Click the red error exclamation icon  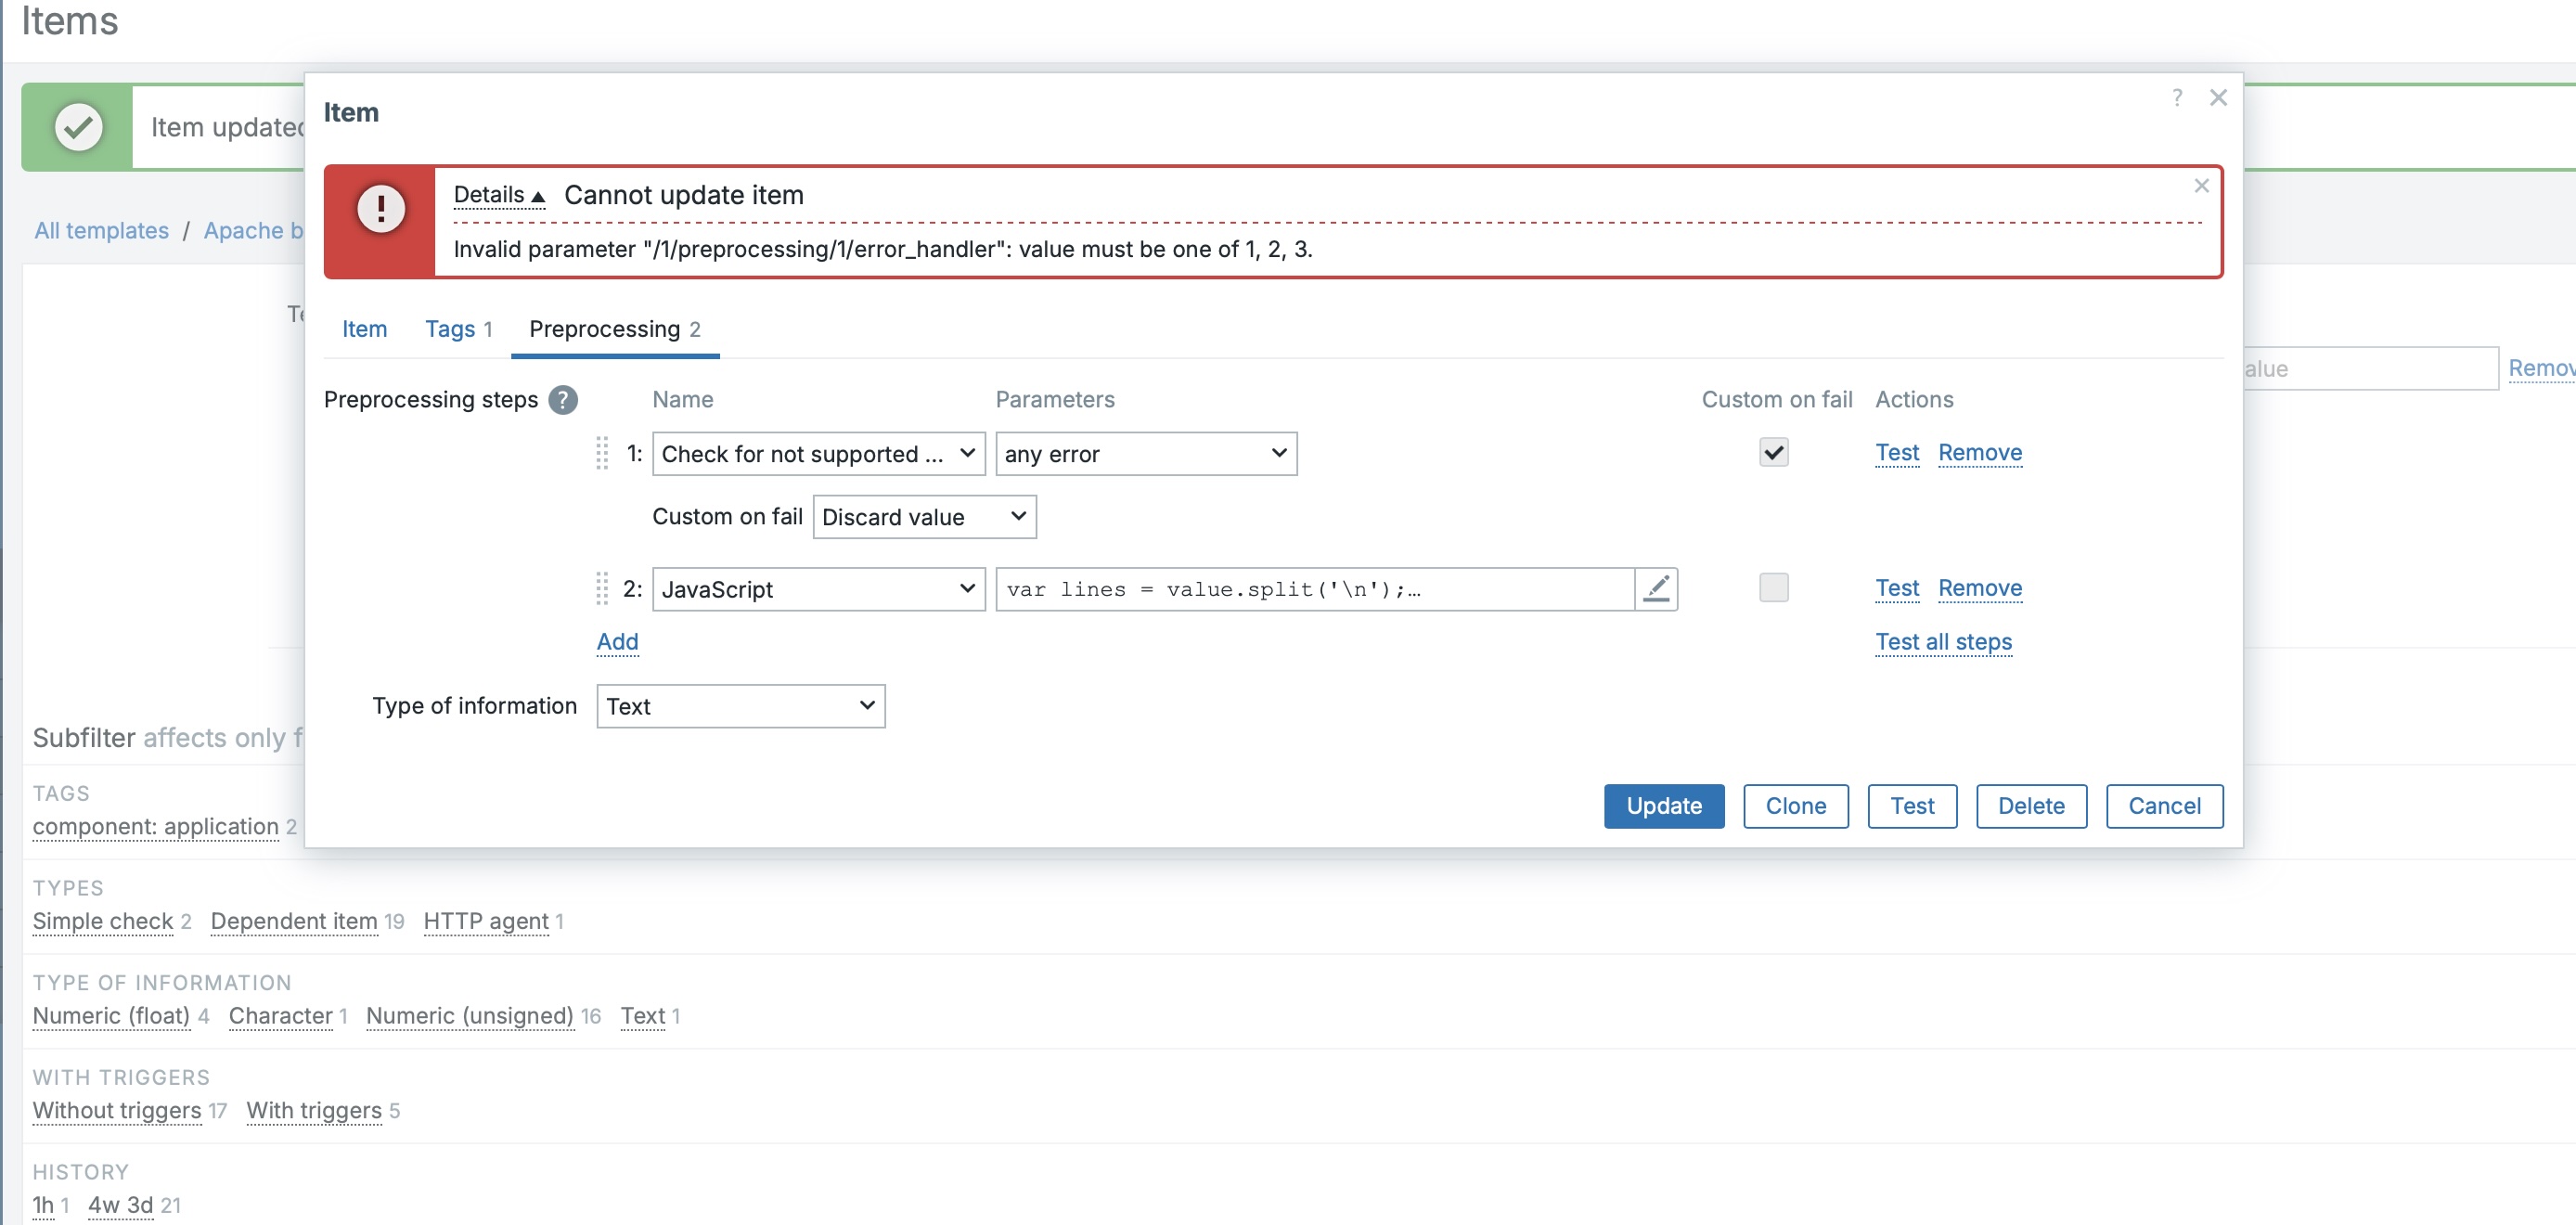381,208
